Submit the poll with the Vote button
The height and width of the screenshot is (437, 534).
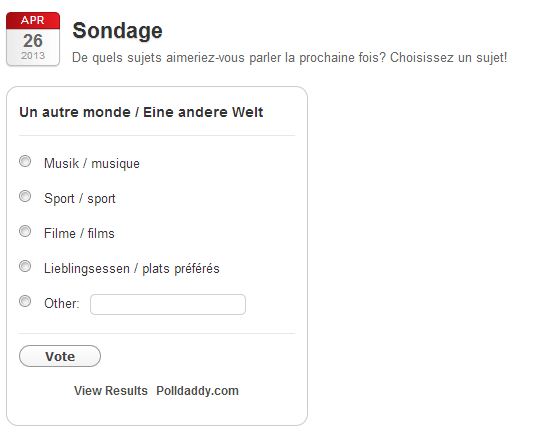(60, 356)
